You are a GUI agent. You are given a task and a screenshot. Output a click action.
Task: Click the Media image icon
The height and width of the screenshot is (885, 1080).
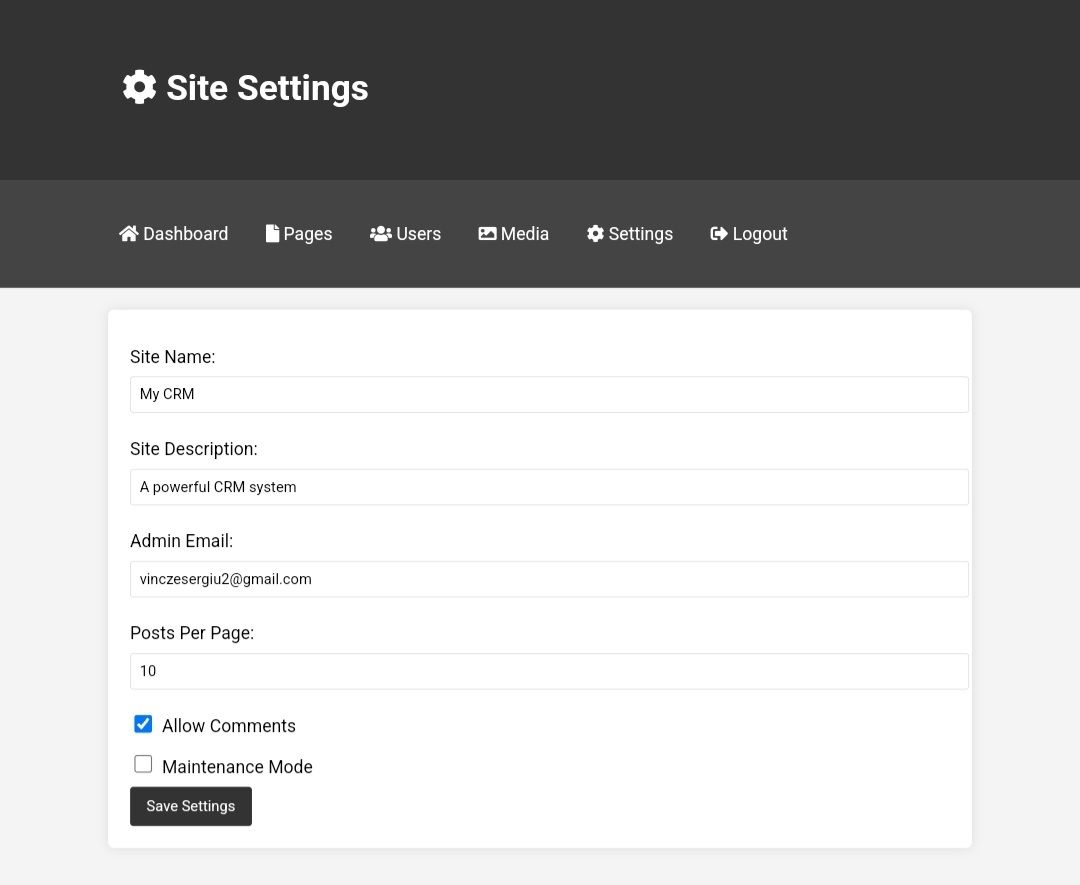pyautogui.click(x=487, y=233)
